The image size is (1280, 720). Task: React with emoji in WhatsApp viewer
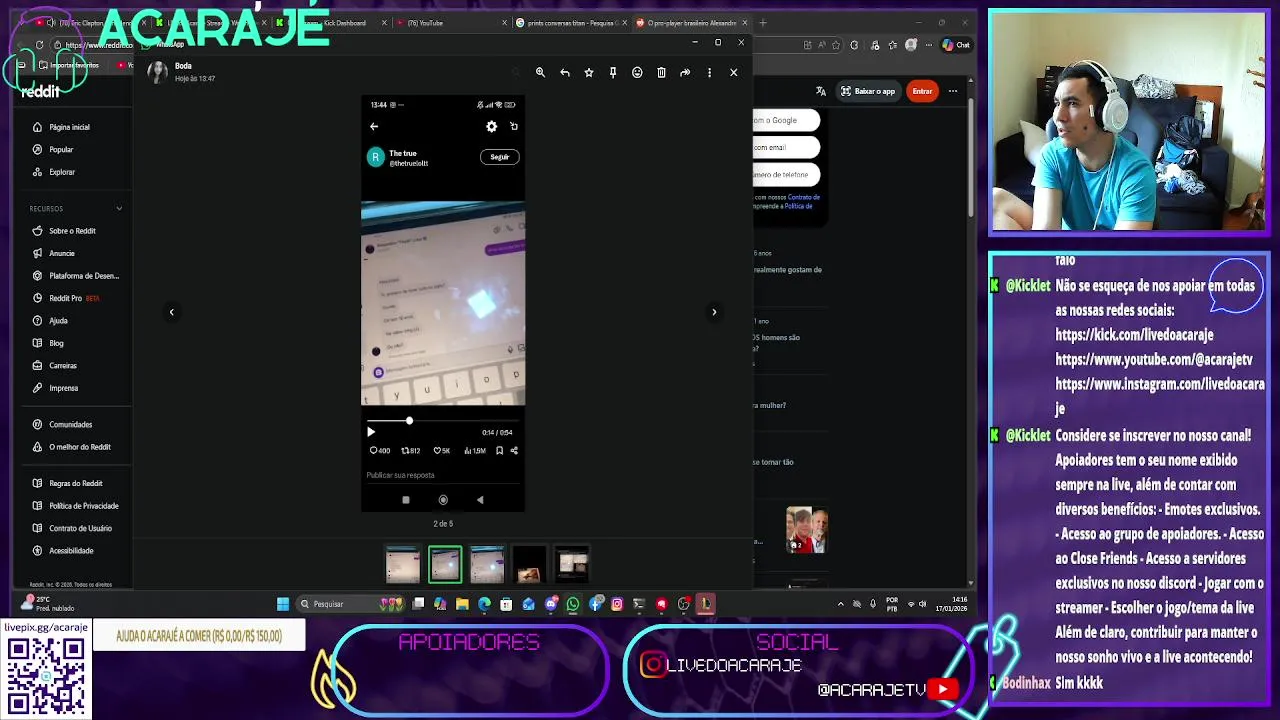(637, 72)
